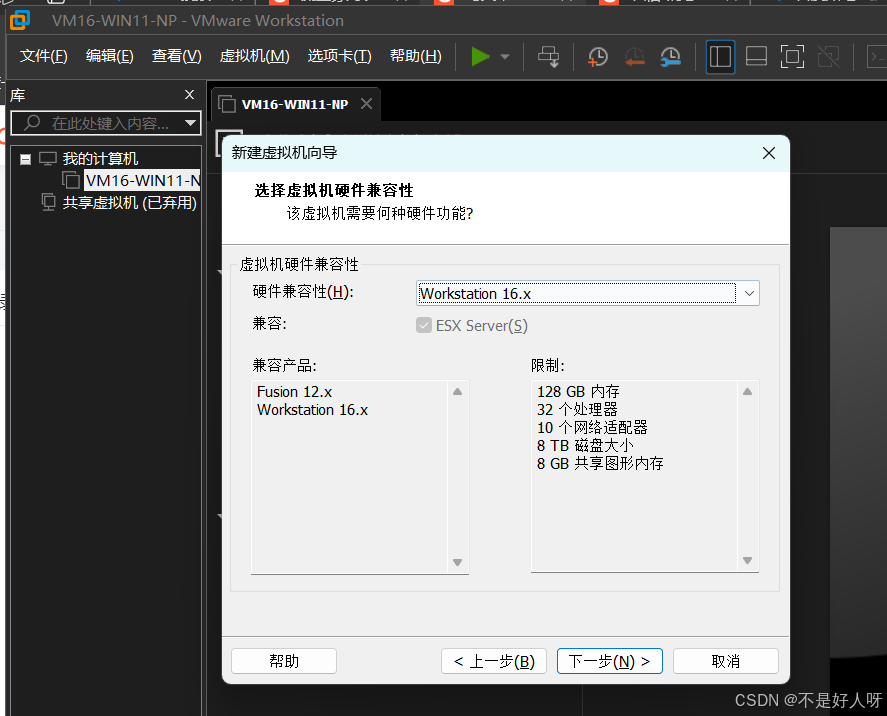This screenshot has width=887, height=716.
Task: Open the 编辑(E) menu
Action: (x=110, y=56)
